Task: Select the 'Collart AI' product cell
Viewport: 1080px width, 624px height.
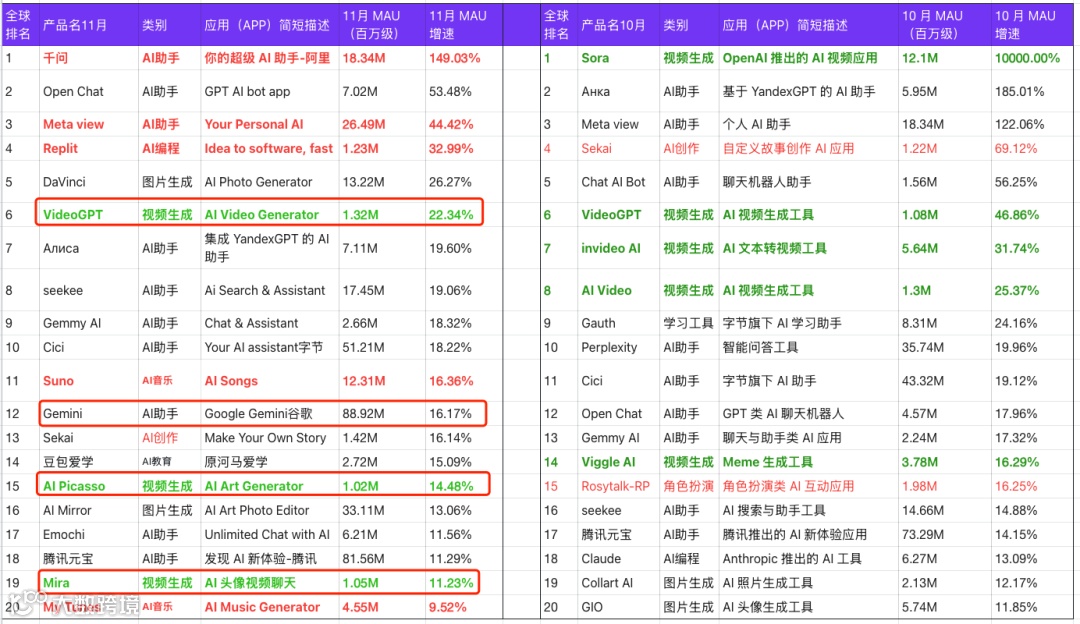Action: coord(607,583)
